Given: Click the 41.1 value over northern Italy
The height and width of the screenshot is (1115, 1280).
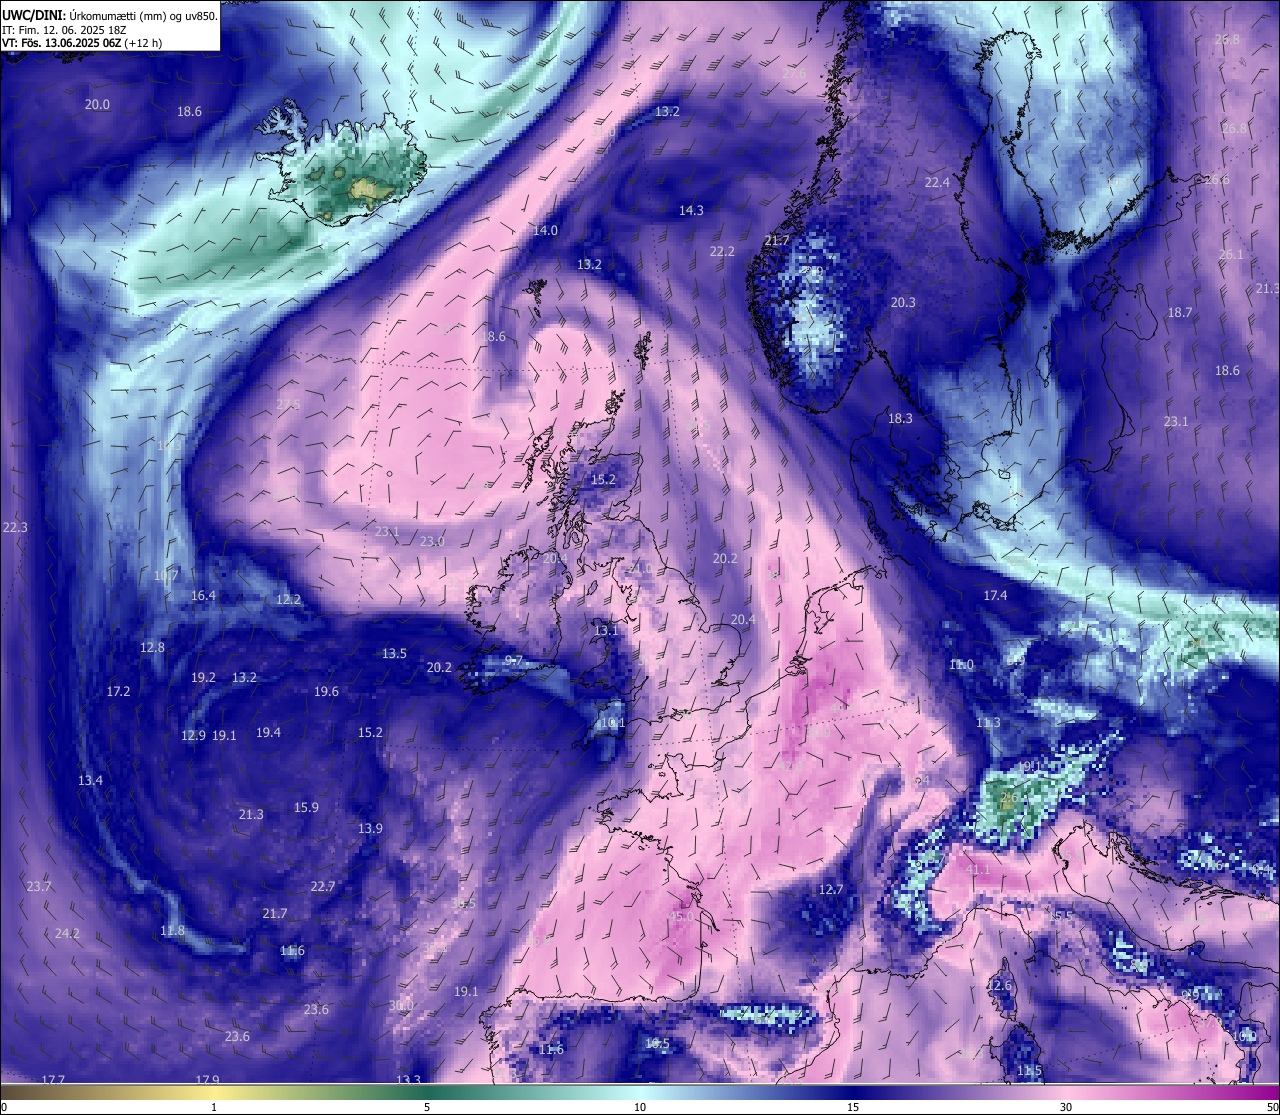Looking at the screenshot, I should [x=977, y=870].
